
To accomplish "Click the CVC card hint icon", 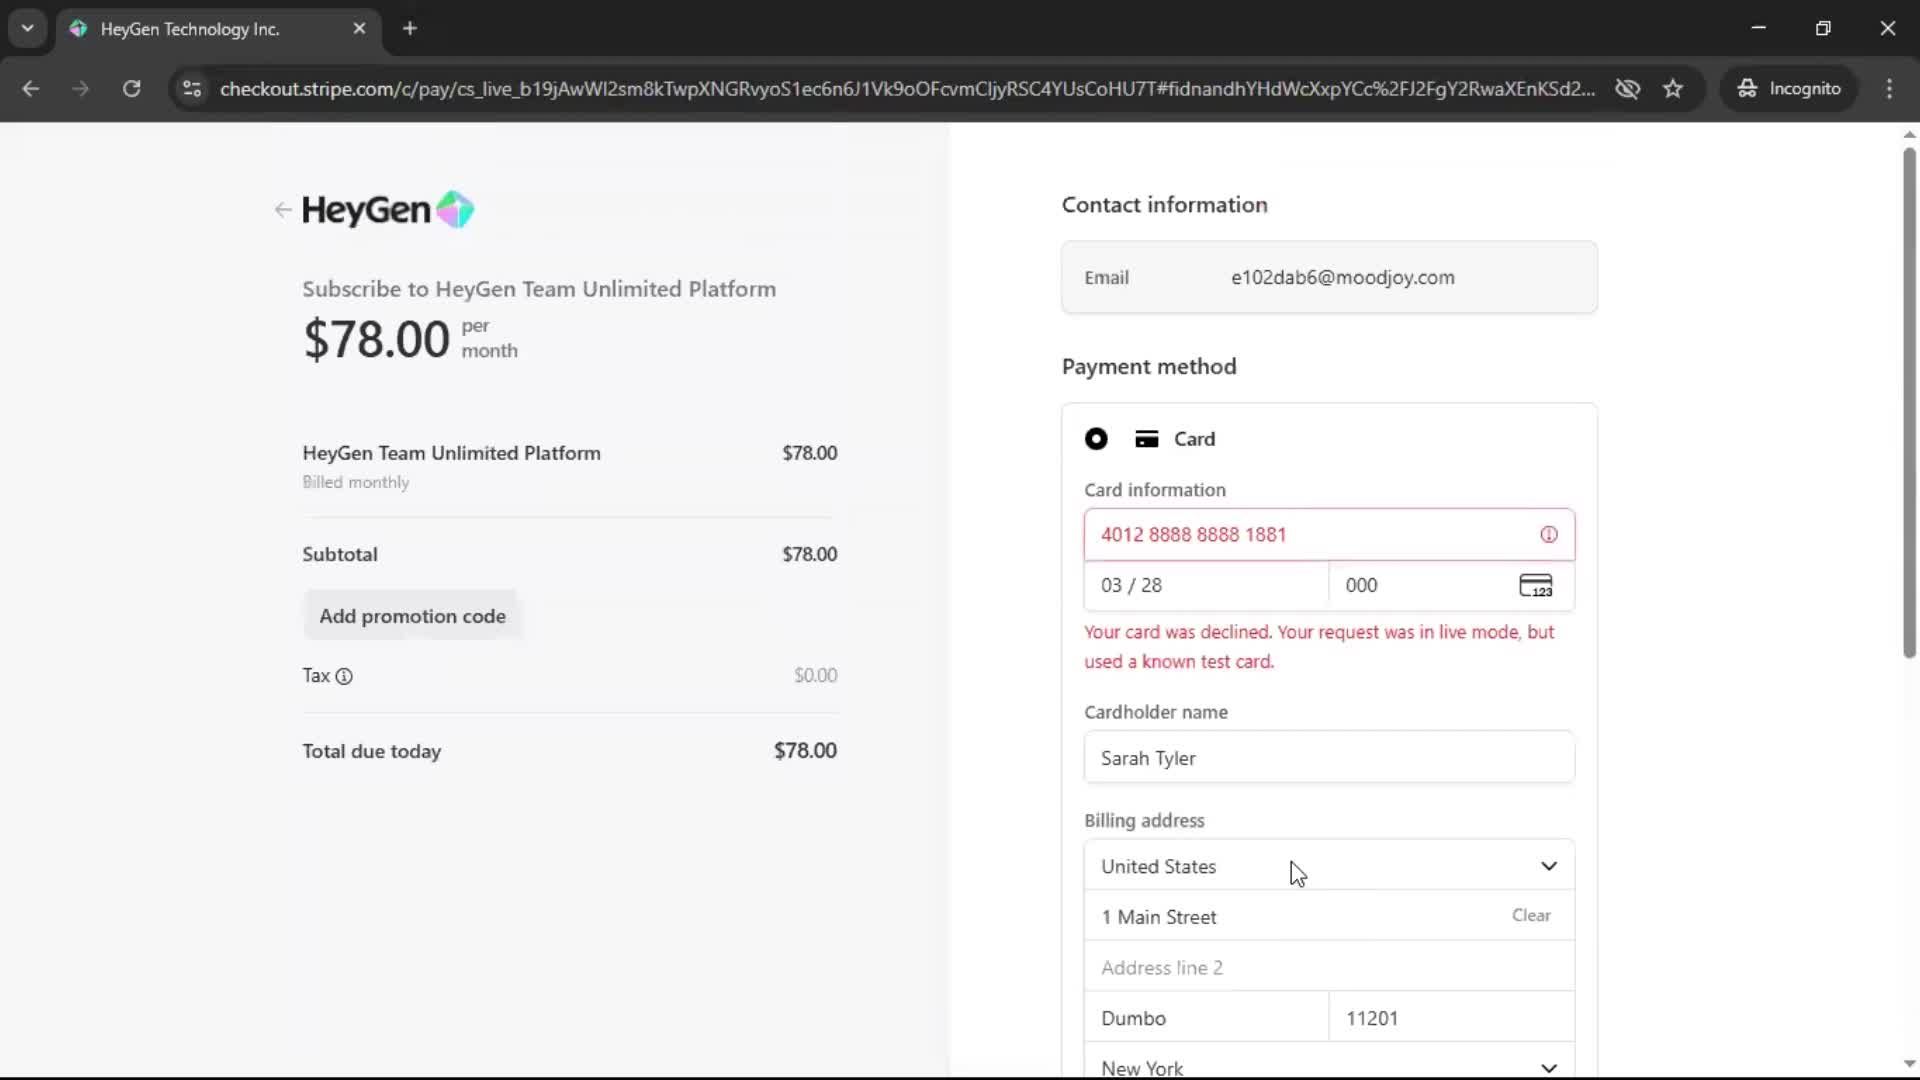I will point(1535,586).
